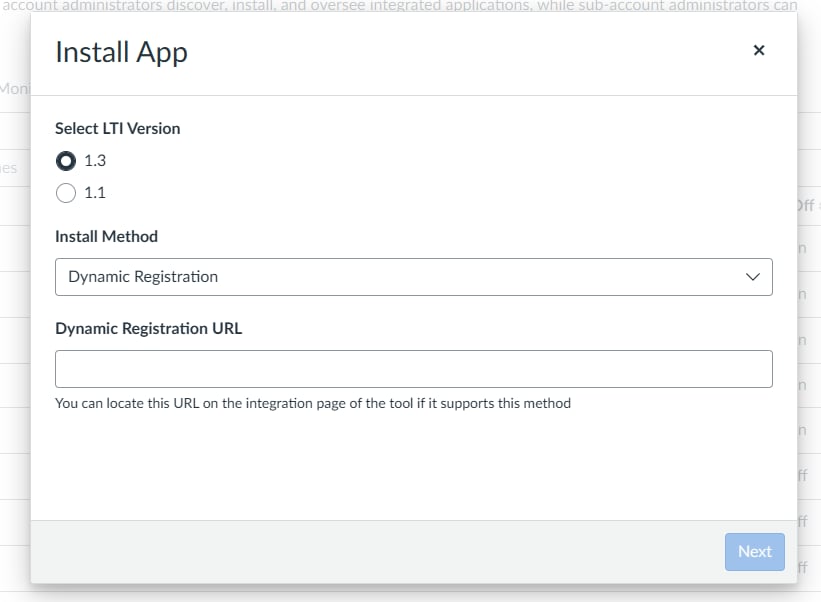Click the Dynamic Registration URL field
This screenshot has height=602, width=821.
tap(414, 369)
